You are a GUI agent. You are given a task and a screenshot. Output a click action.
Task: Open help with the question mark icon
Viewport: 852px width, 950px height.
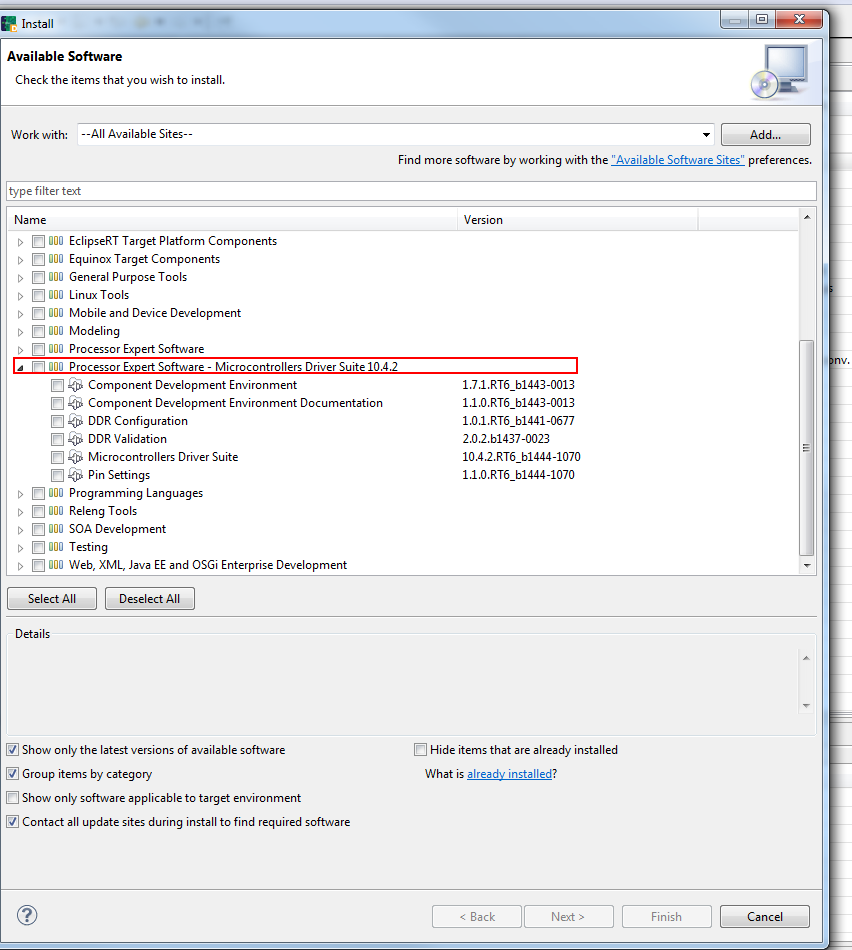[x=27, y=915]
